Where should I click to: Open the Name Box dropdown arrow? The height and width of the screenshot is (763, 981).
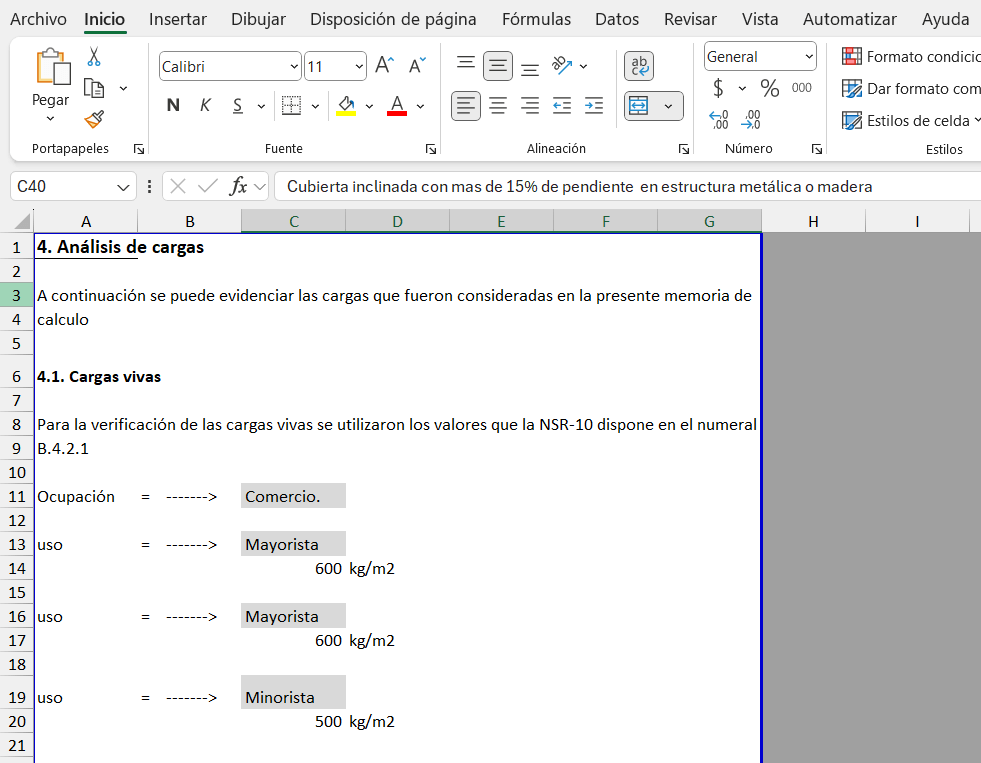(124, 187)
